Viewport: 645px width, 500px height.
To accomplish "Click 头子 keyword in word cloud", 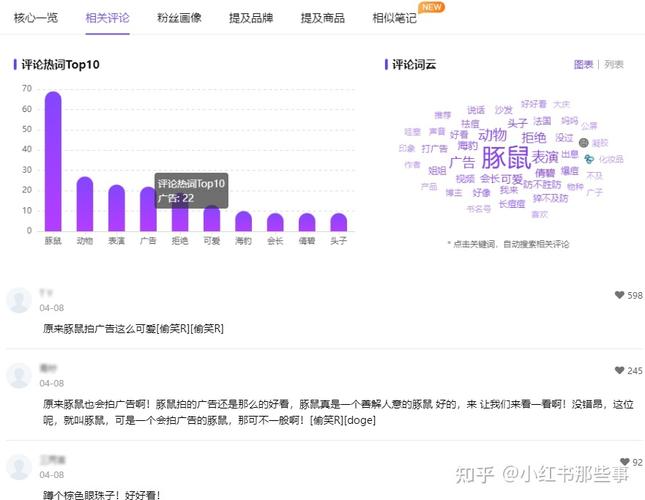I will [x=517, y=123].
